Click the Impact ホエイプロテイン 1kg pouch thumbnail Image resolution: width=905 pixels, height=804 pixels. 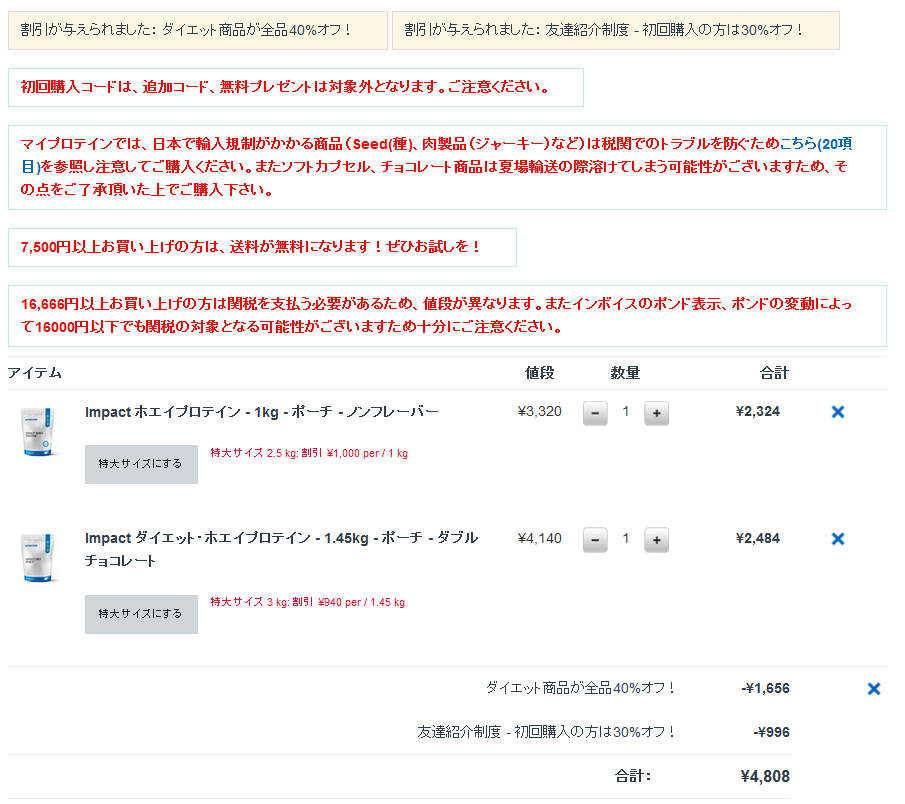pos(38,431)
